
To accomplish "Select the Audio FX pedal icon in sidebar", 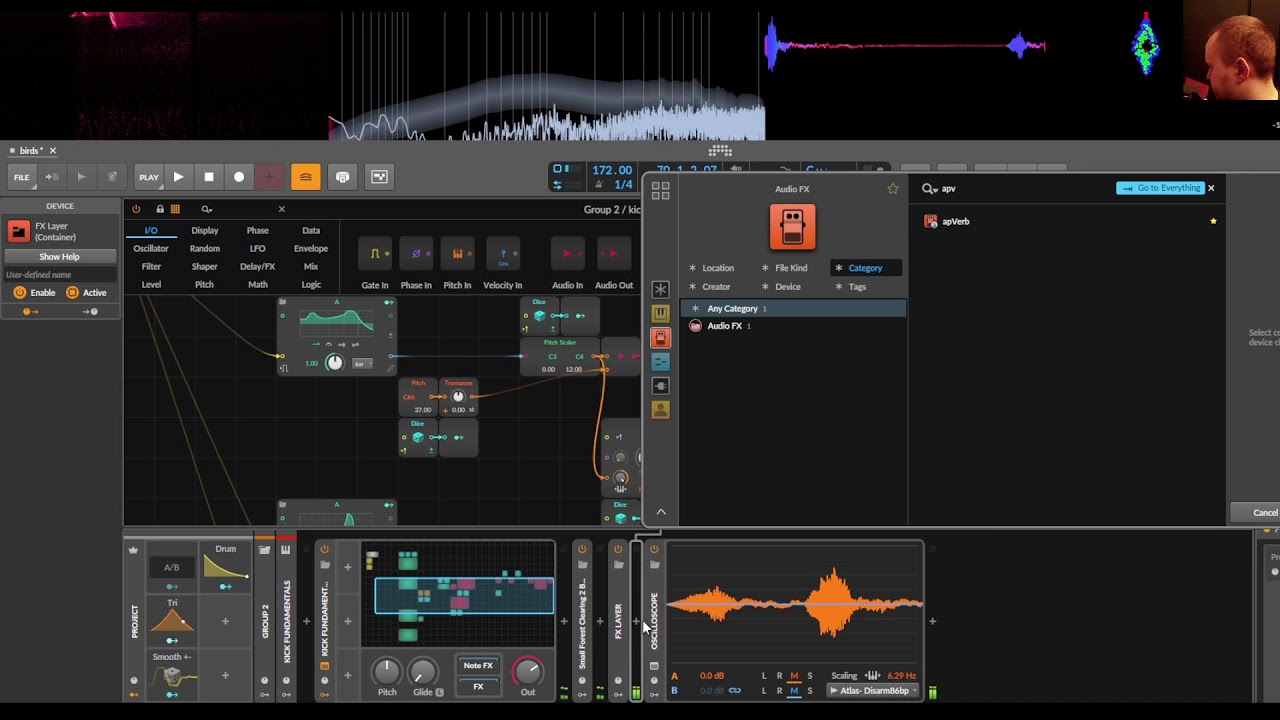I will pyautogui.click(x=660, y=338).
